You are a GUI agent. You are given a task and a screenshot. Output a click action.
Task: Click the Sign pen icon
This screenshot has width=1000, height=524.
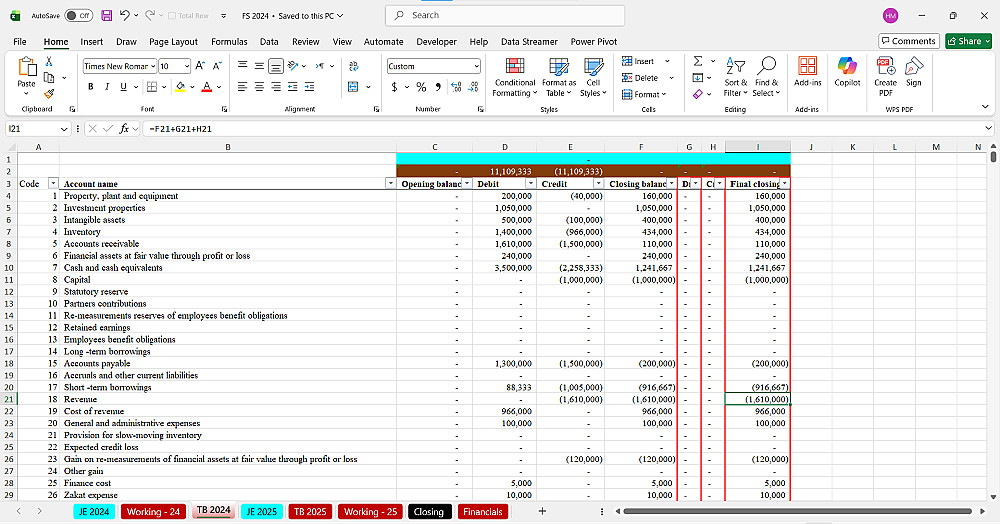tap(914, 71)
